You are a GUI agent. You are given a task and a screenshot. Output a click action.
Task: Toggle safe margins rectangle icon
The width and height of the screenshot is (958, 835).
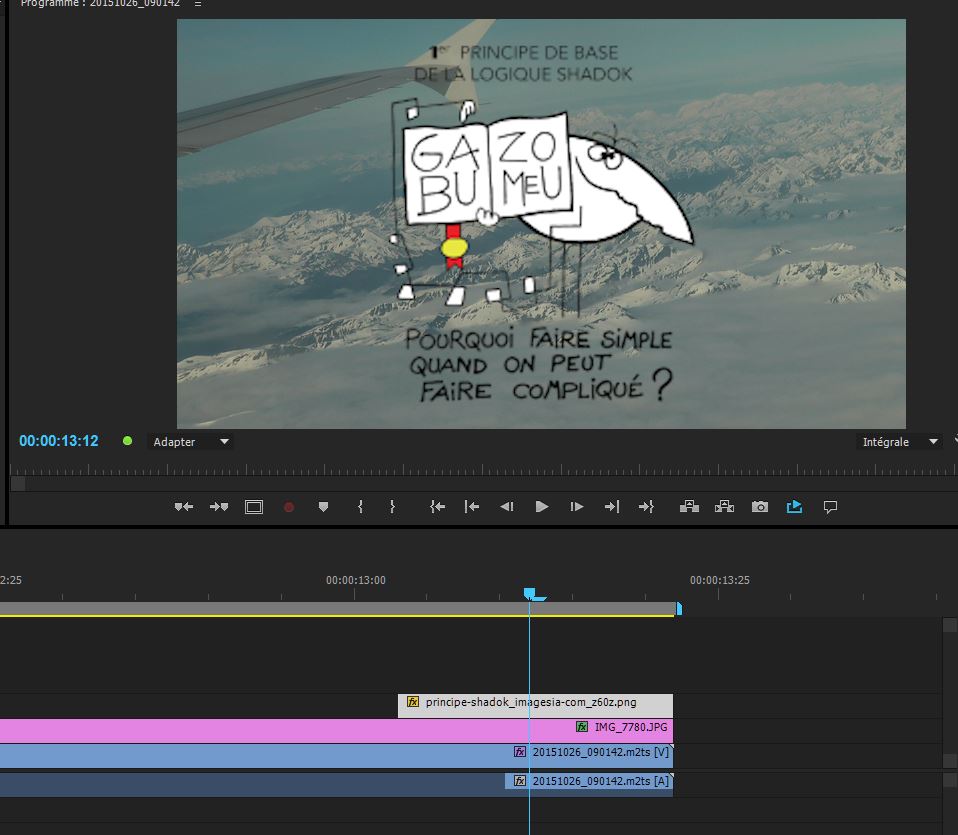click(x=254, y=507)
